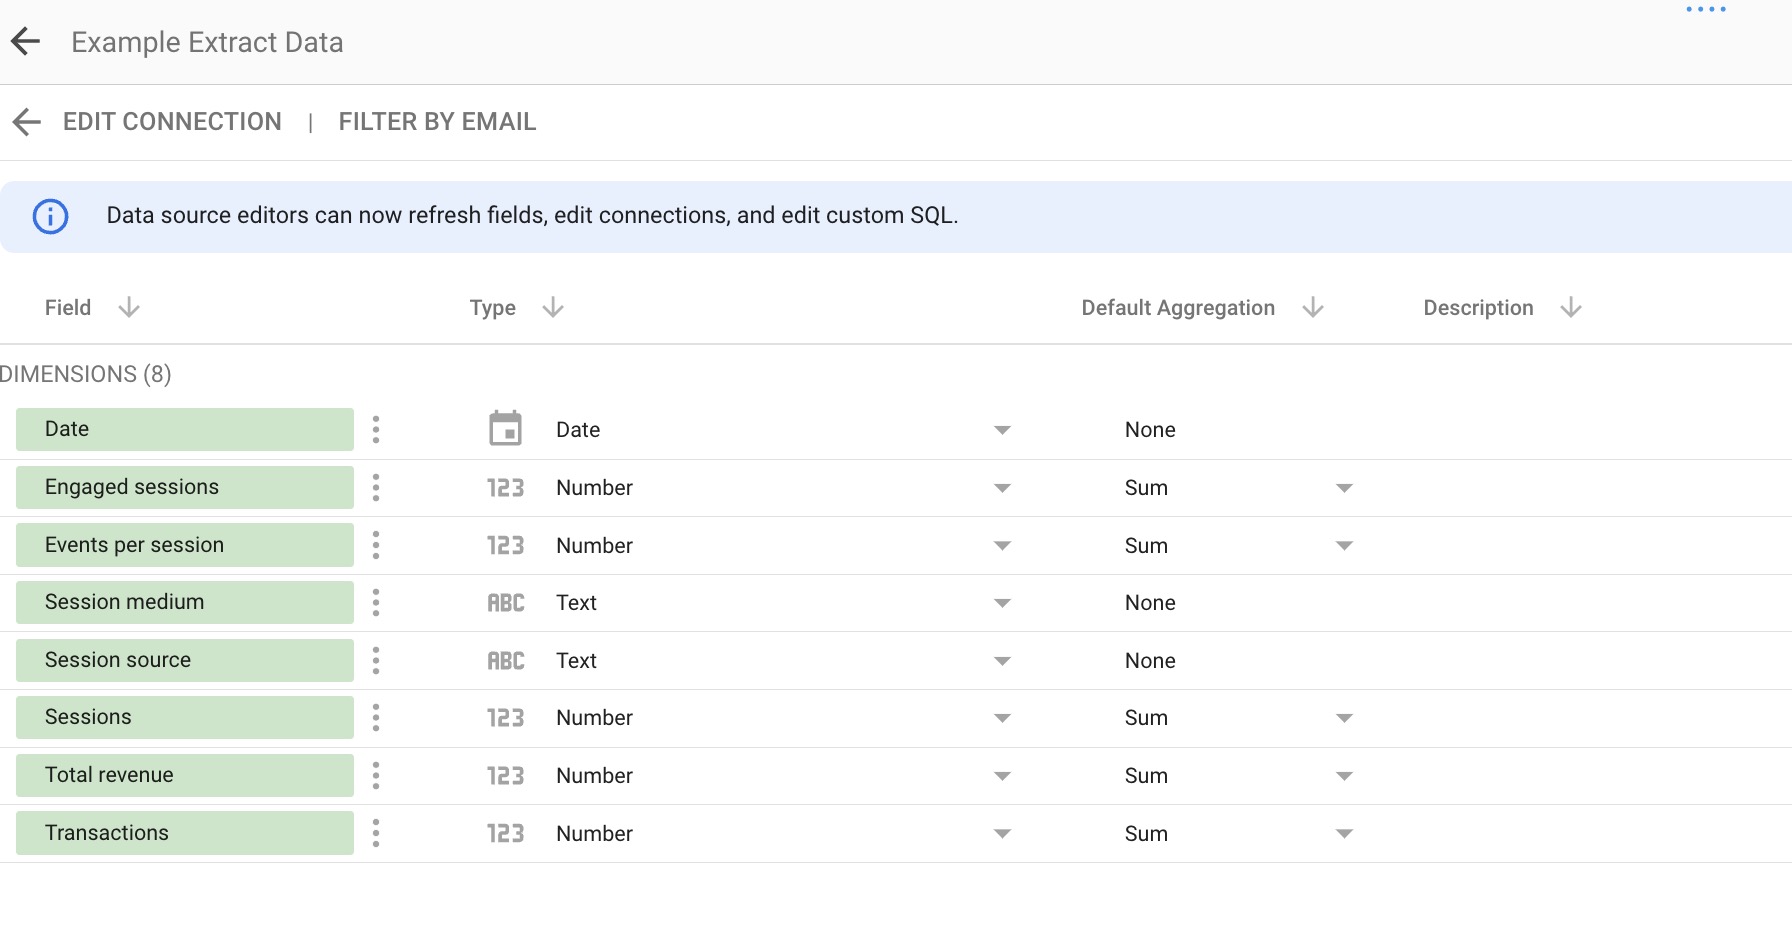The image size is (1792, 930).
Task: Click FILTER BY EMAIL
Action: 437,122
